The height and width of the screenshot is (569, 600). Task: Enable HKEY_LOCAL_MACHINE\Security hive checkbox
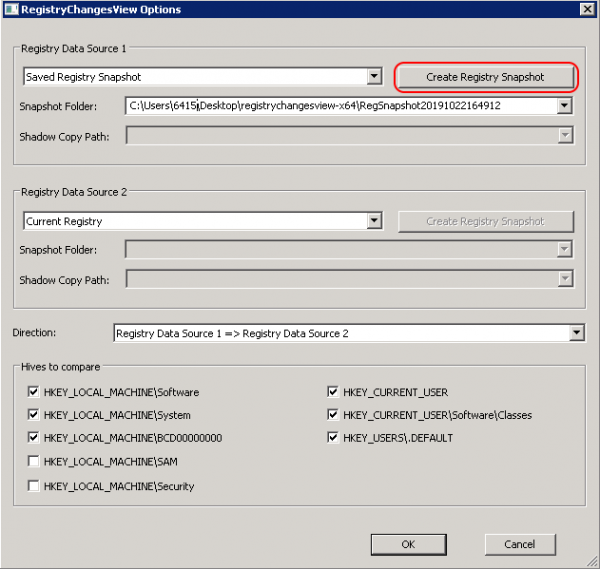[x=34, y=486]
